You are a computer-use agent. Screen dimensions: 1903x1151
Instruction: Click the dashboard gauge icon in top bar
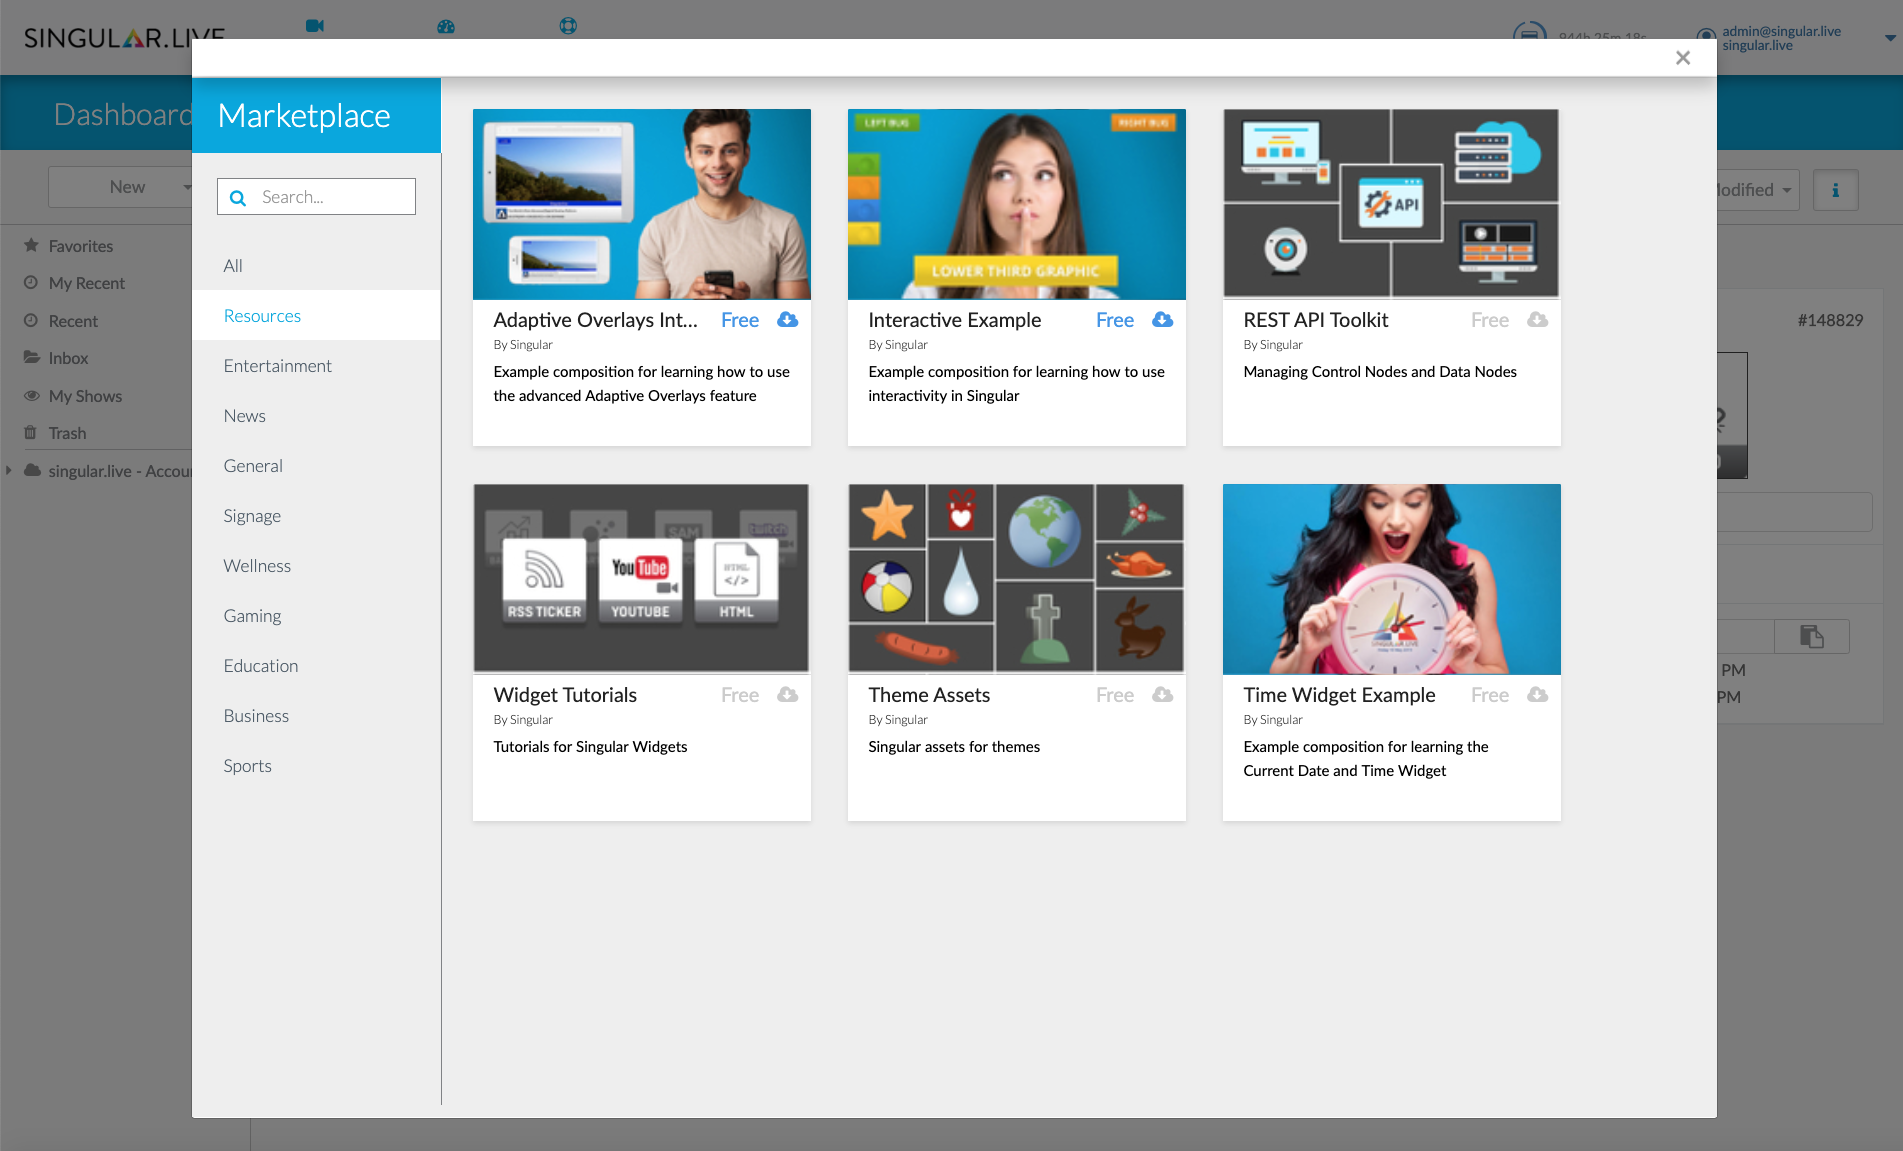(446, 26)
